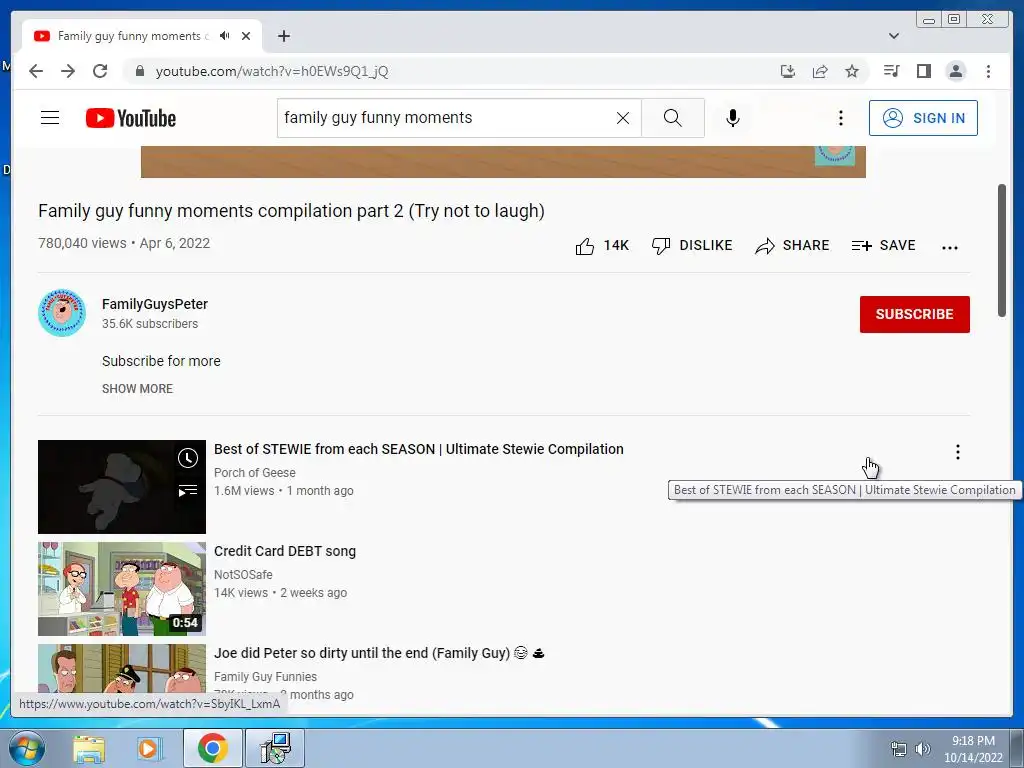Click the DISLIKE button
Viewport: 1024px width, 768px height.
(692, 246)
